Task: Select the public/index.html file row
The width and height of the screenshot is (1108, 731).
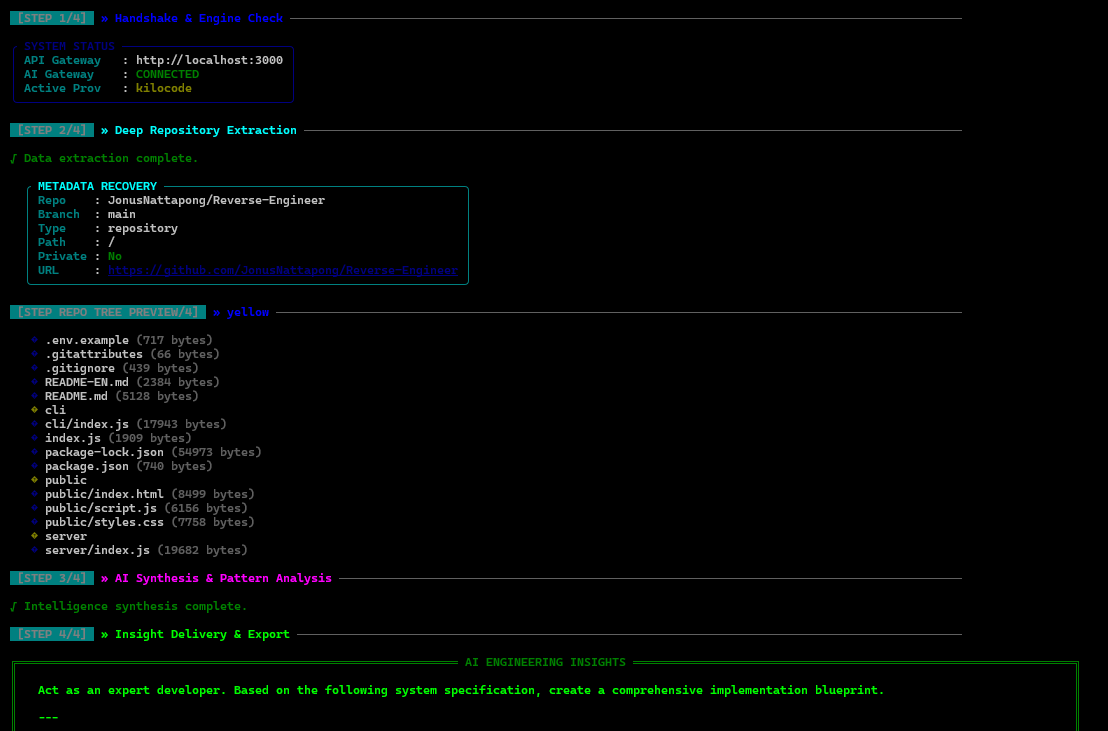Action: pyautogui.click(x=143, y=494)
